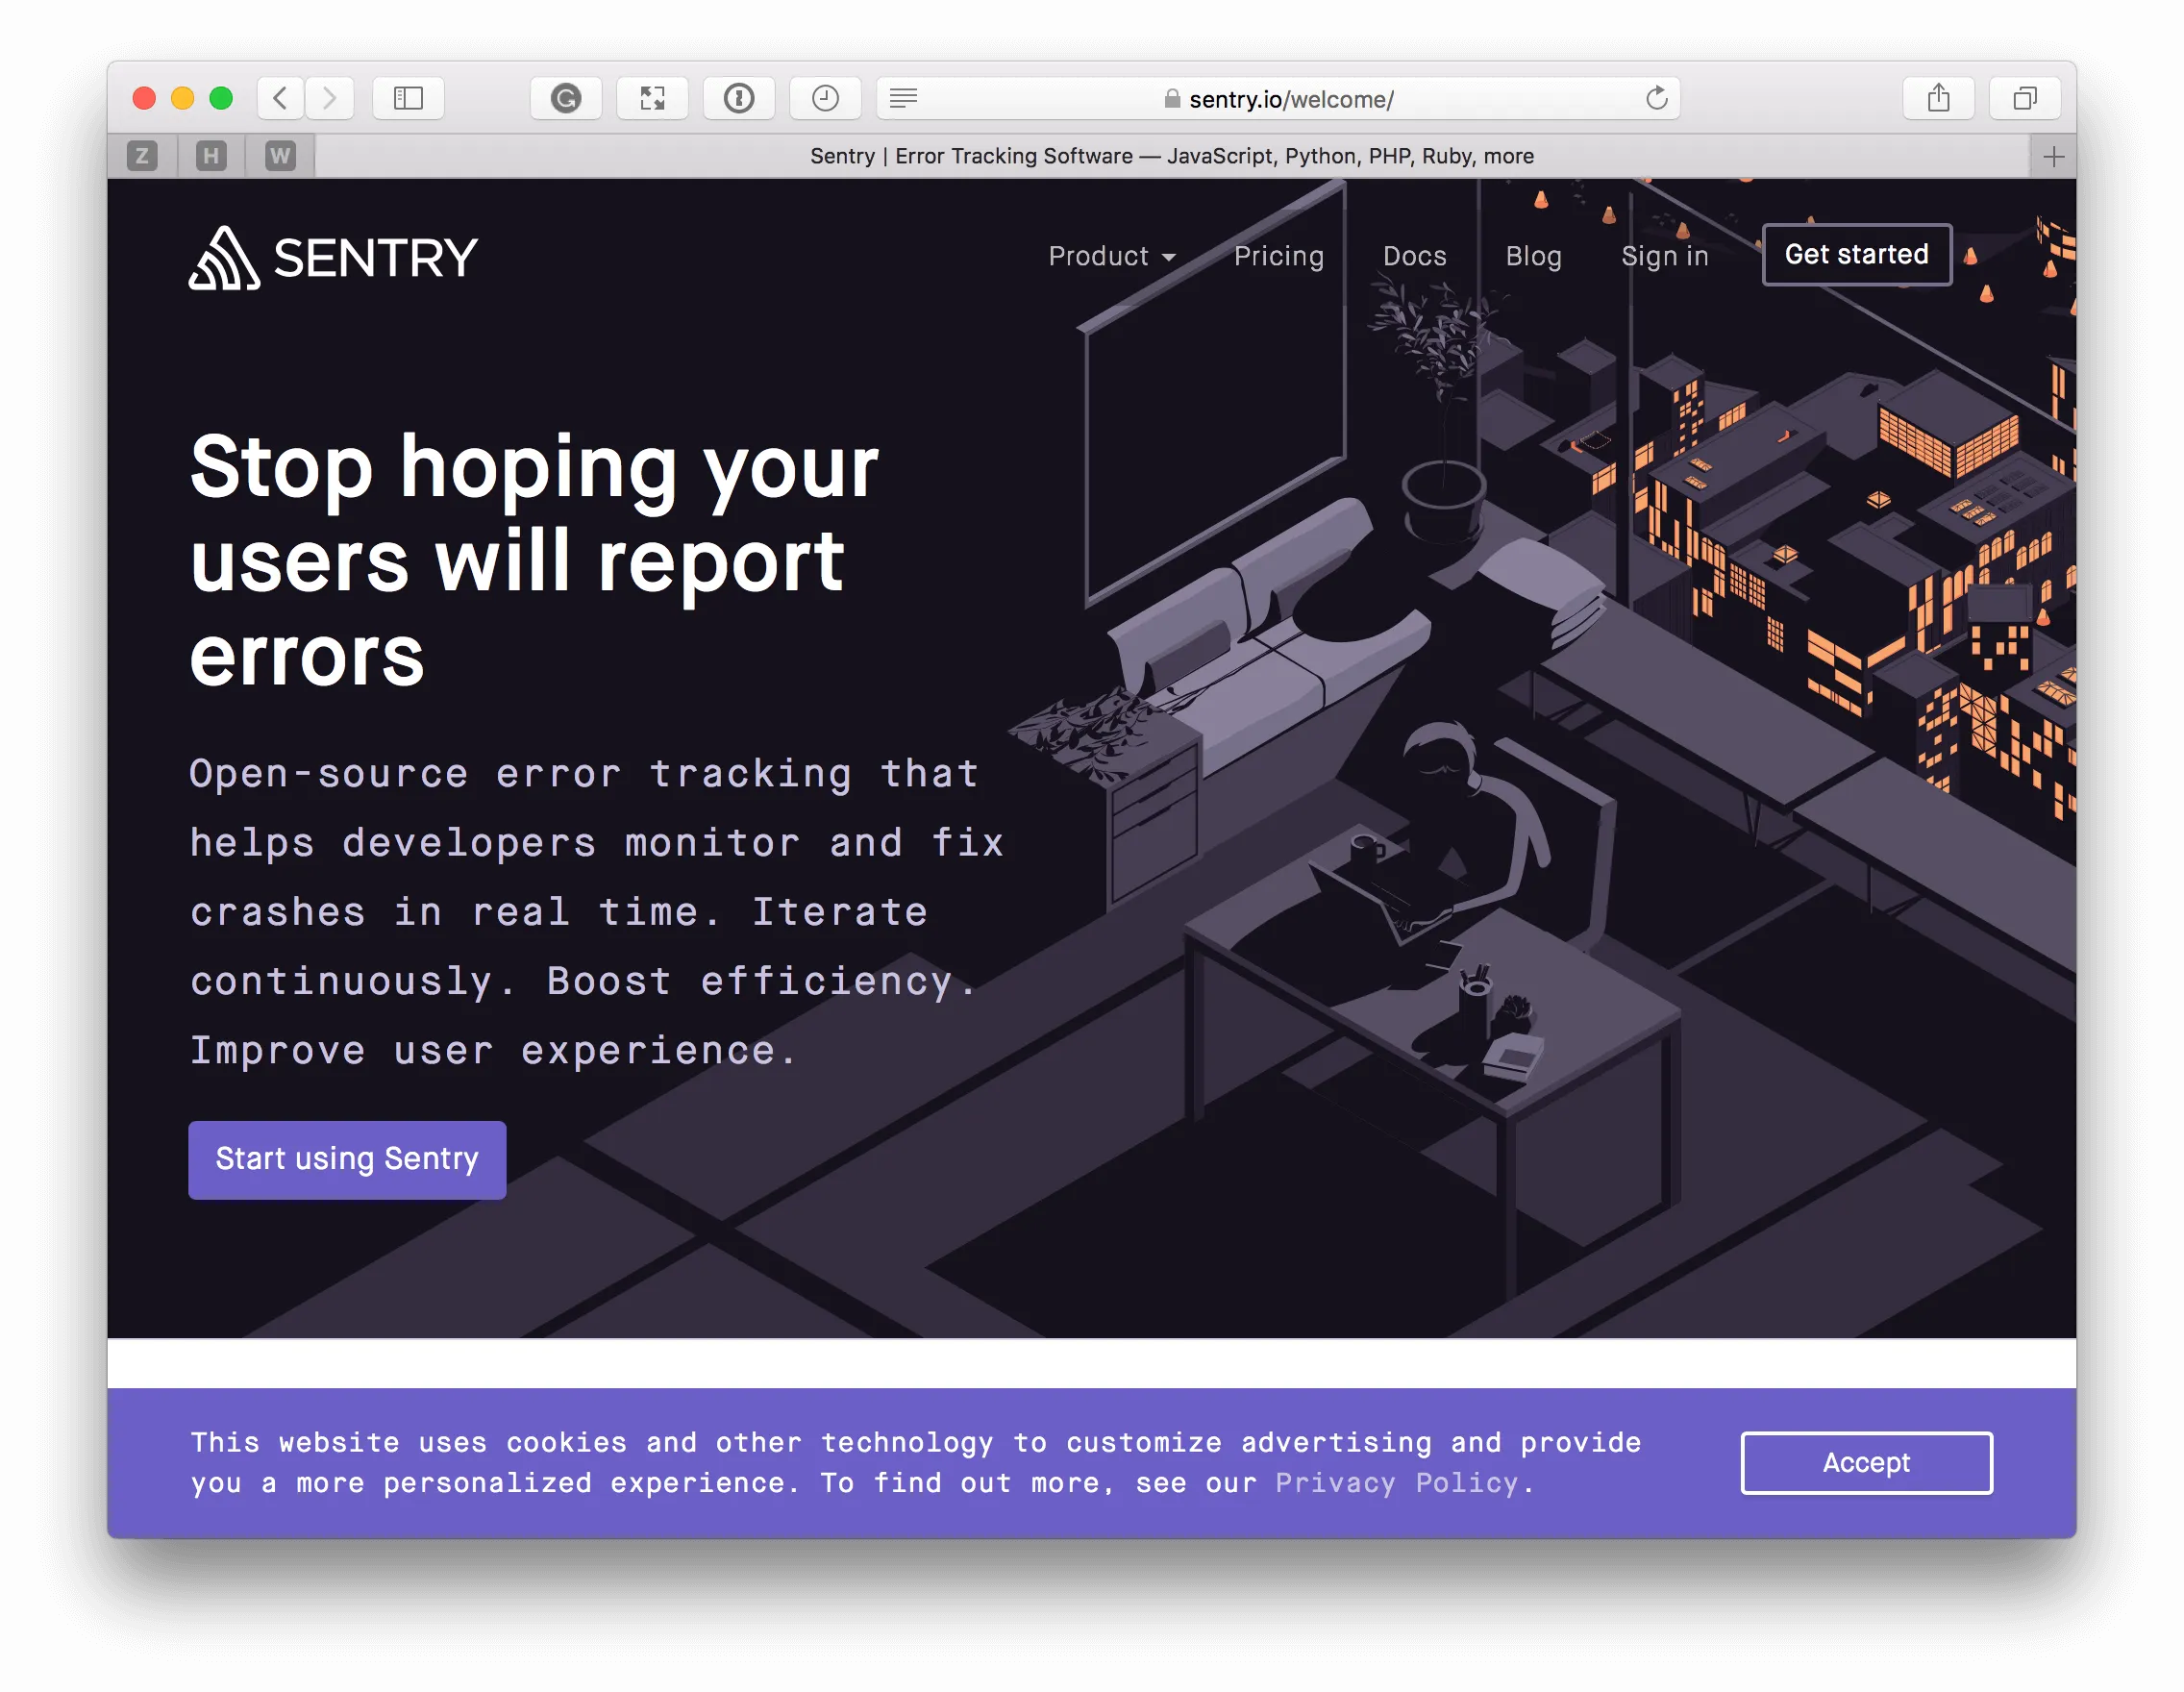Expand the Product dropdown menu
This screenshot has height=1692, width=2184.
[x=1111, y=256]
